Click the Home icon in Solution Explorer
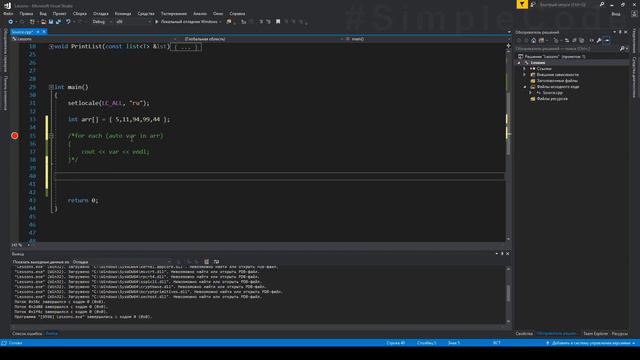 coord(533,40)
